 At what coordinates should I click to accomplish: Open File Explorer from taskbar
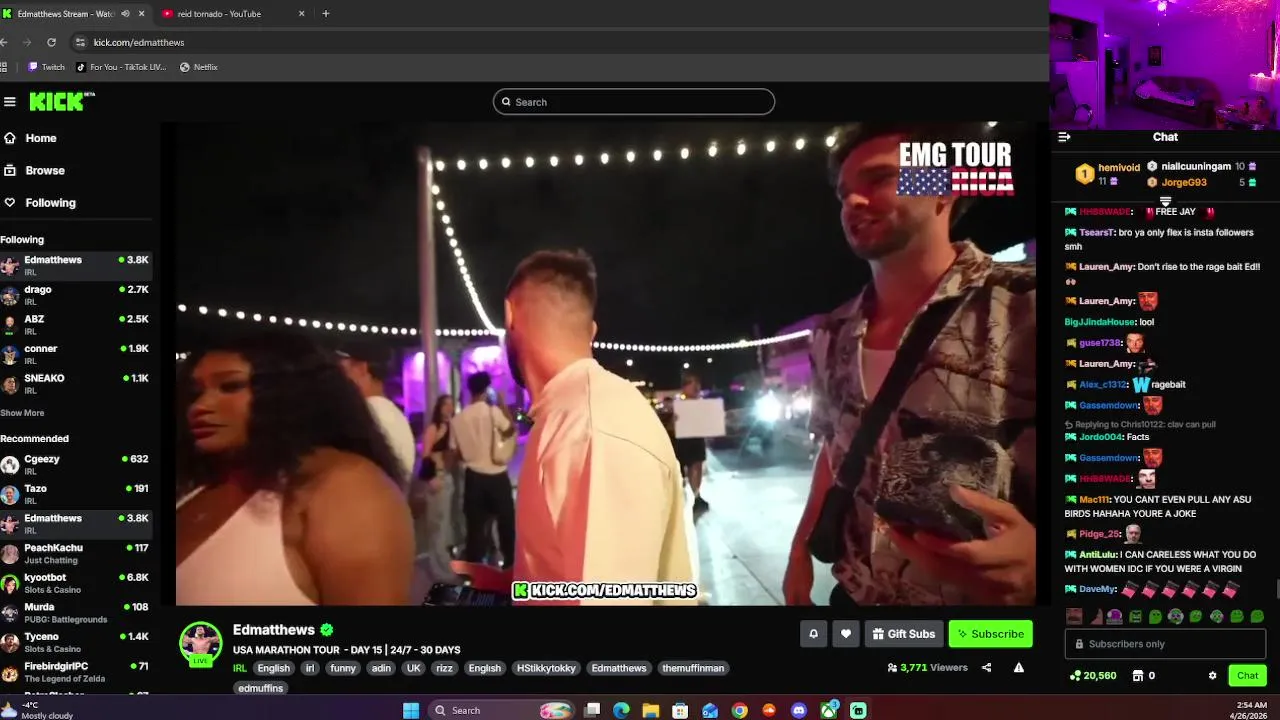651,710
